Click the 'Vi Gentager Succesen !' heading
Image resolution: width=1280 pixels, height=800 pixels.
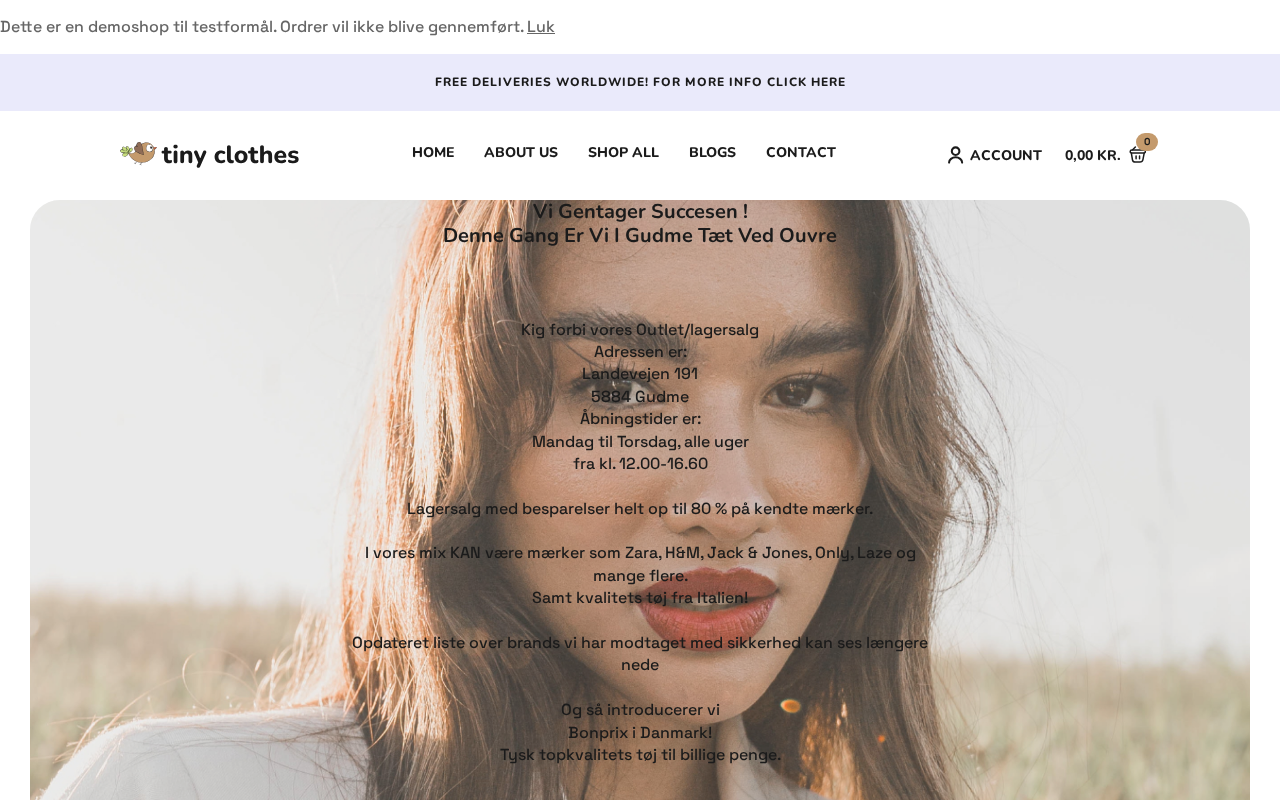tap(640, 212)
